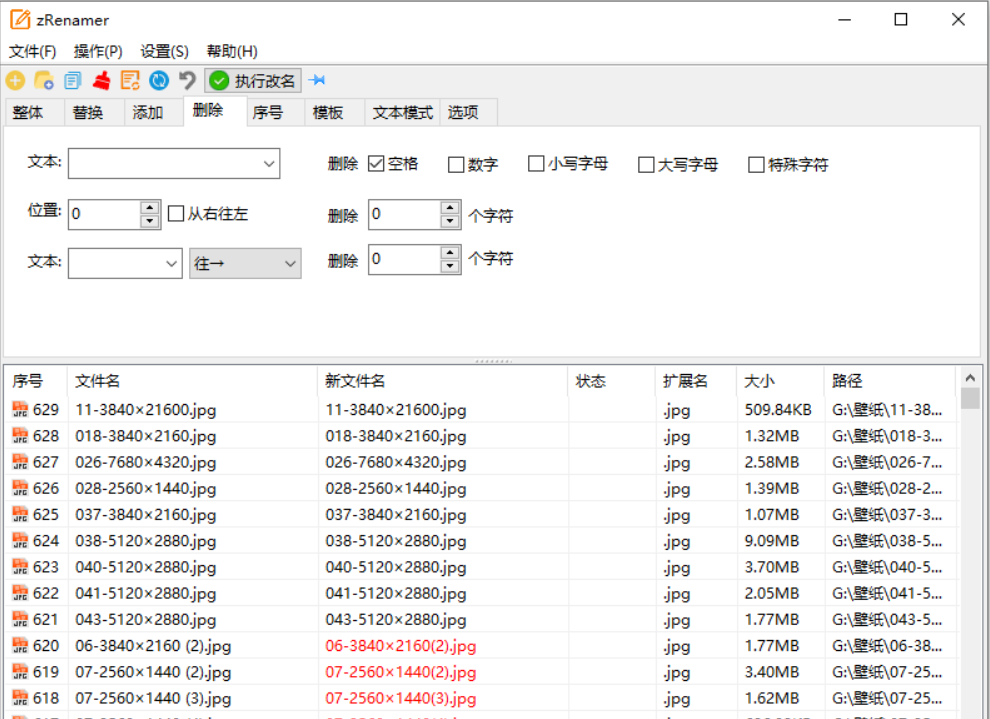Increase the middle 删除 character count
The image size is (990, 719).
(450, 208)
